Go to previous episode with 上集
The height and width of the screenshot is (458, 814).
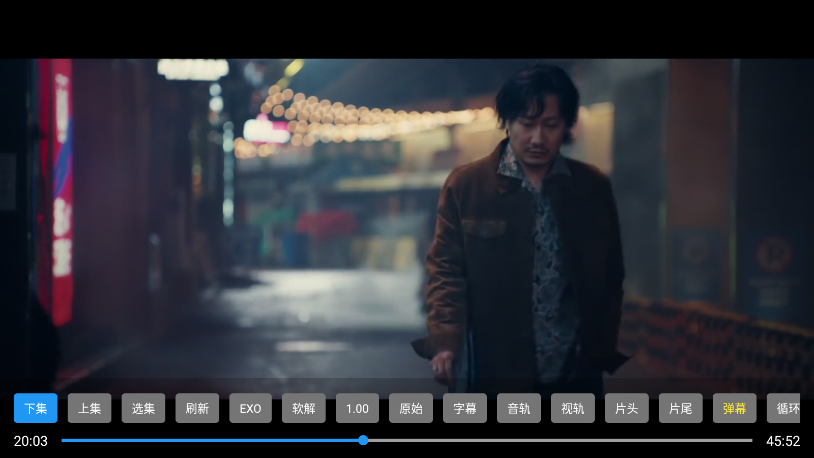click(89, 408)
